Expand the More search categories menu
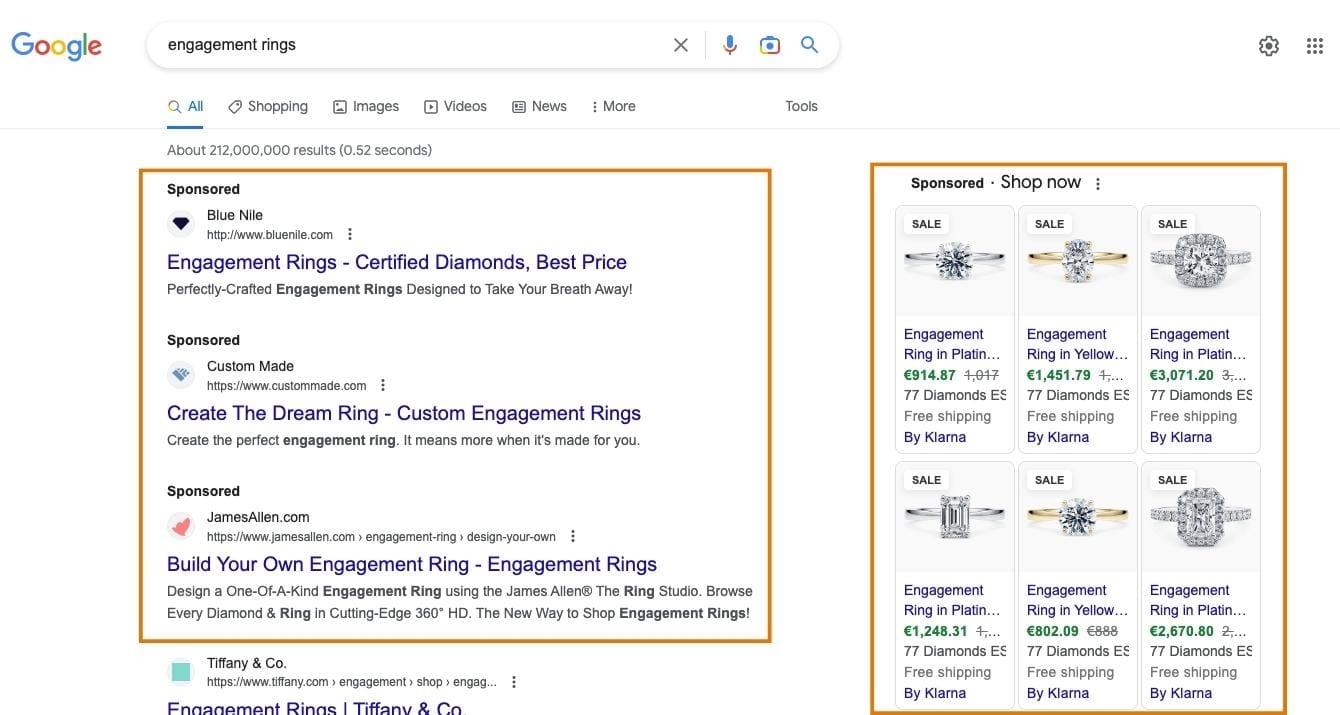Image resolution: width=1340 pixels, height=715 pixels. tap(613, 106)
